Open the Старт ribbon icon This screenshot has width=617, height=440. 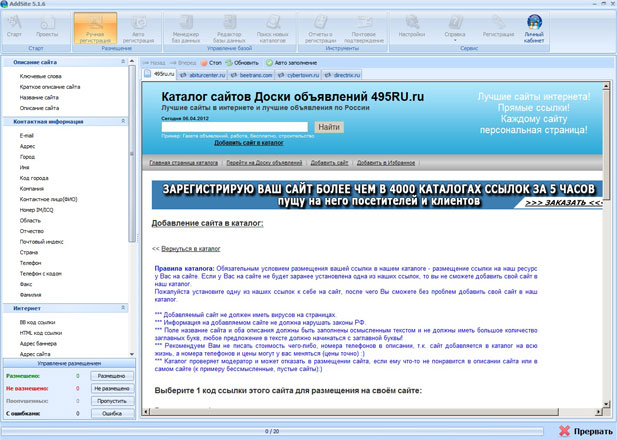(x=15, y=27)
